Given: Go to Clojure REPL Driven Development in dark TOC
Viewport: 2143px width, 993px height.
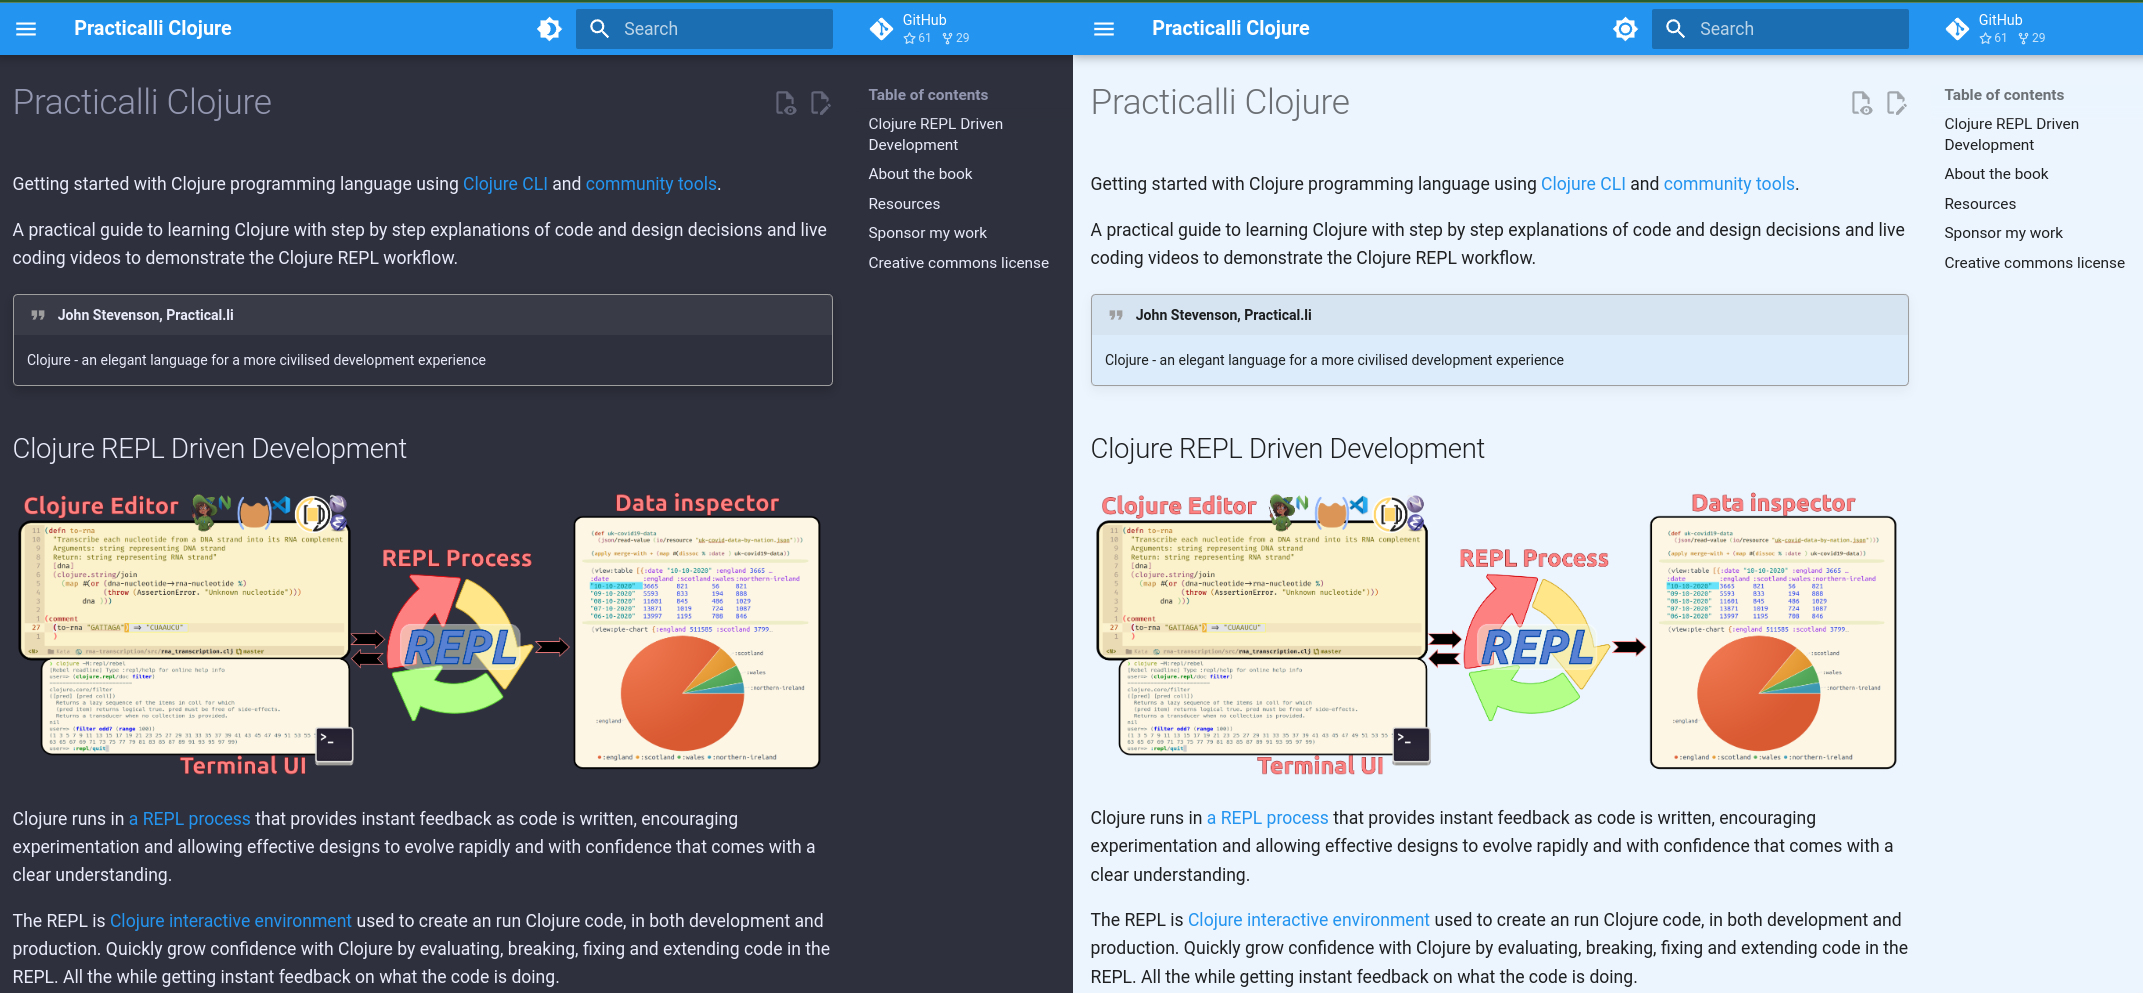Looking at the screenshot, I should pos(935,134).
